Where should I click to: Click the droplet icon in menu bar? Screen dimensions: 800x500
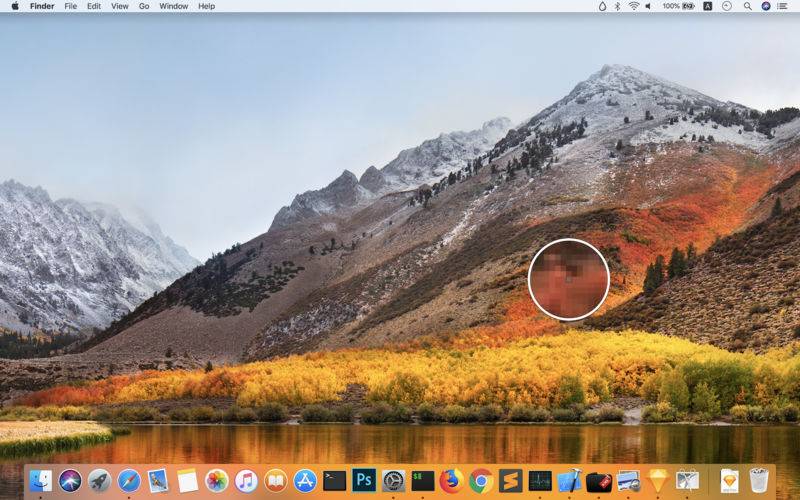[x=603, y=6]
